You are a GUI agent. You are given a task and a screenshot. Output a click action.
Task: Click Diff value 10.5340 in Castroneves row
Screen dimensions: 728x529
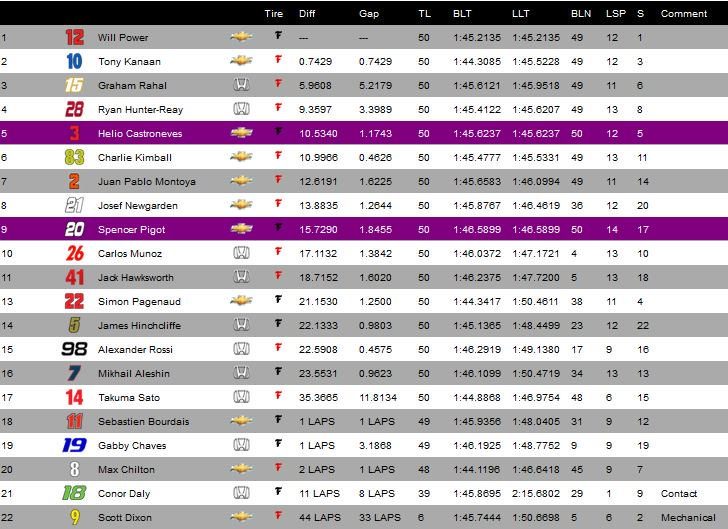[318, 134]
